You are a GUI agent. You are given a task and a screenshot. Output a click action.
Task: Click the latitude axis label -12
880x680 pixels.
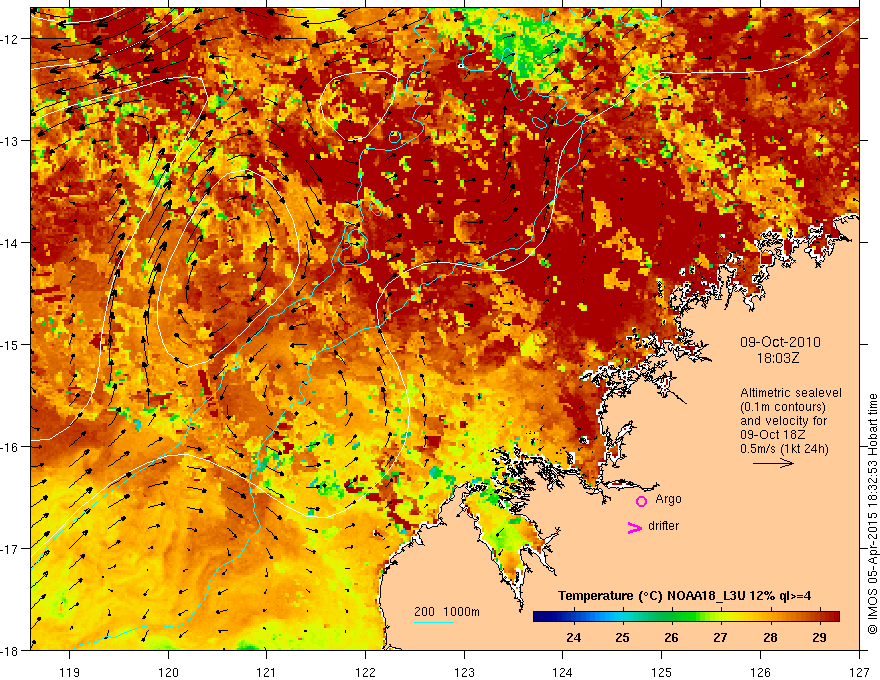10,39
